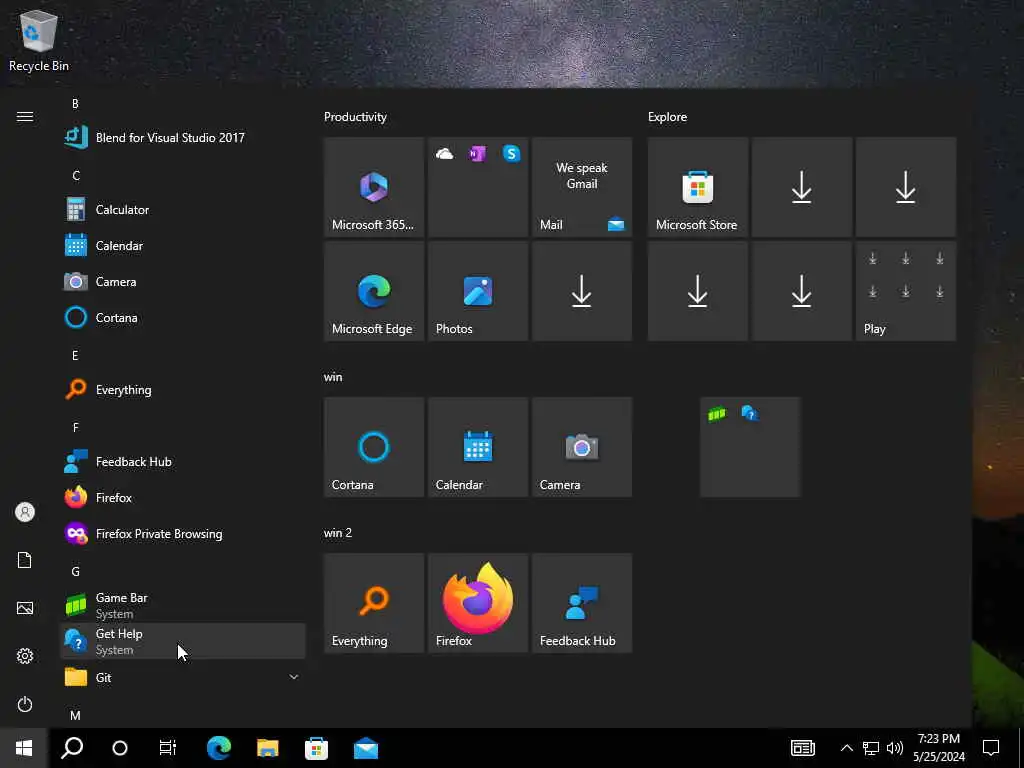This screenshot has width=1024, height=768.
Task: Jump via letter C header
Action: 76,176
